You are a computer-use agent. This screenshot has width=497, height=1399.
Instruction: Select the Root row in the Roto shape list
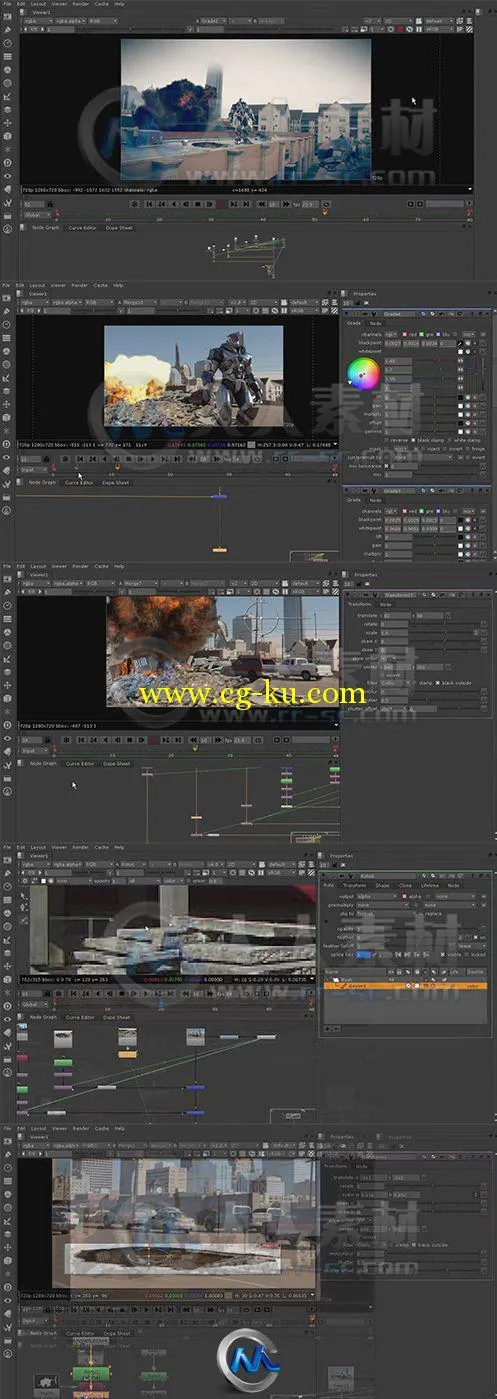tap(405, 979)
